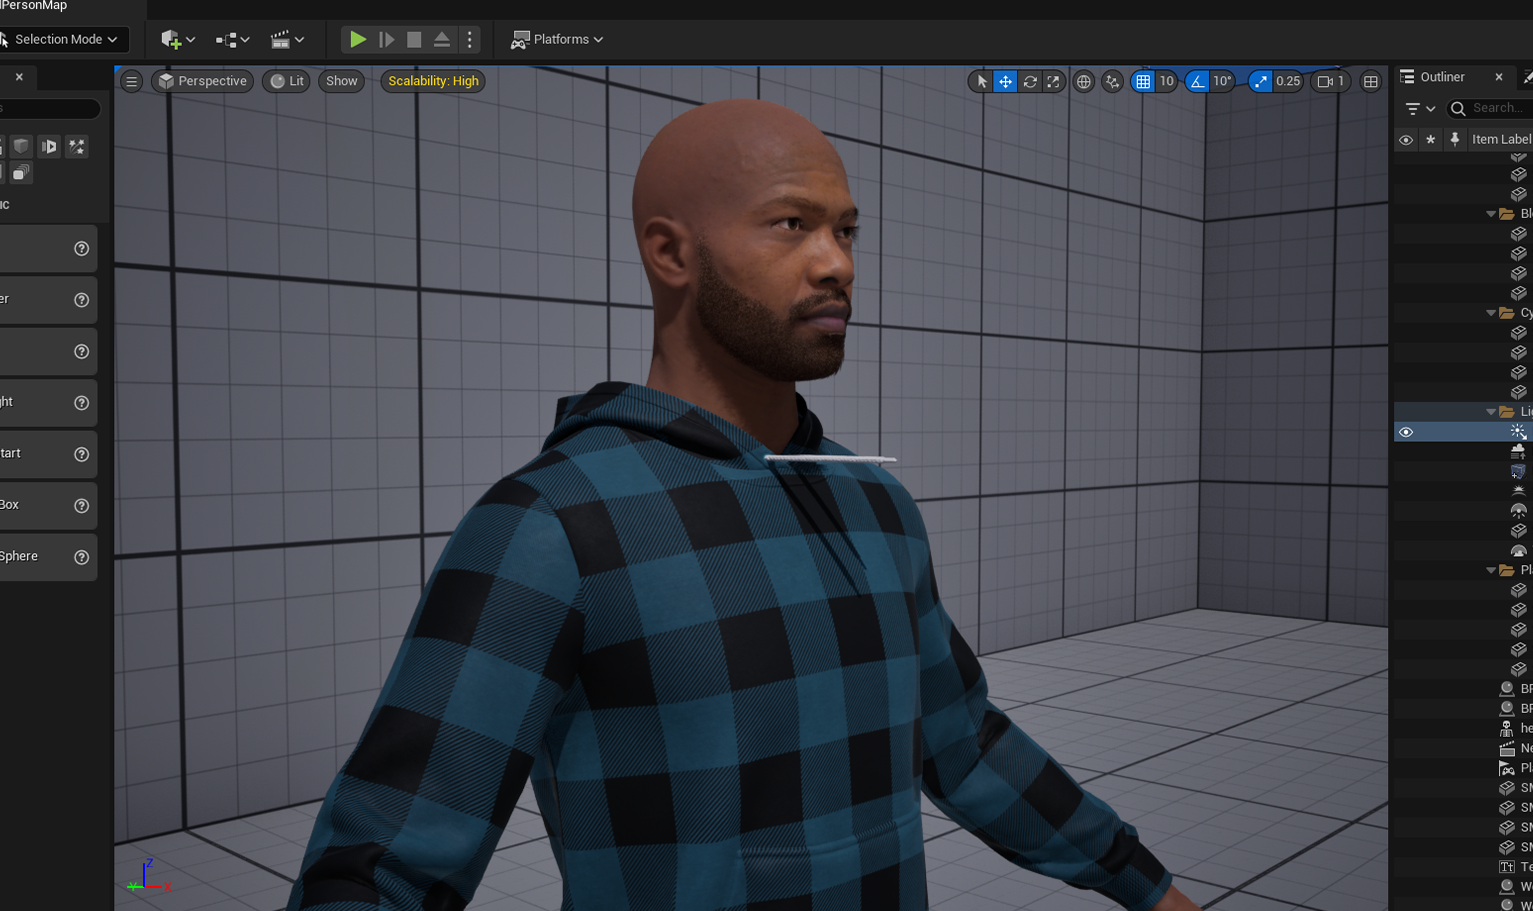The width and height of the screenshot is (1533, 911).
Task: Toggle grid snapping
Action: click(1143, 81)
